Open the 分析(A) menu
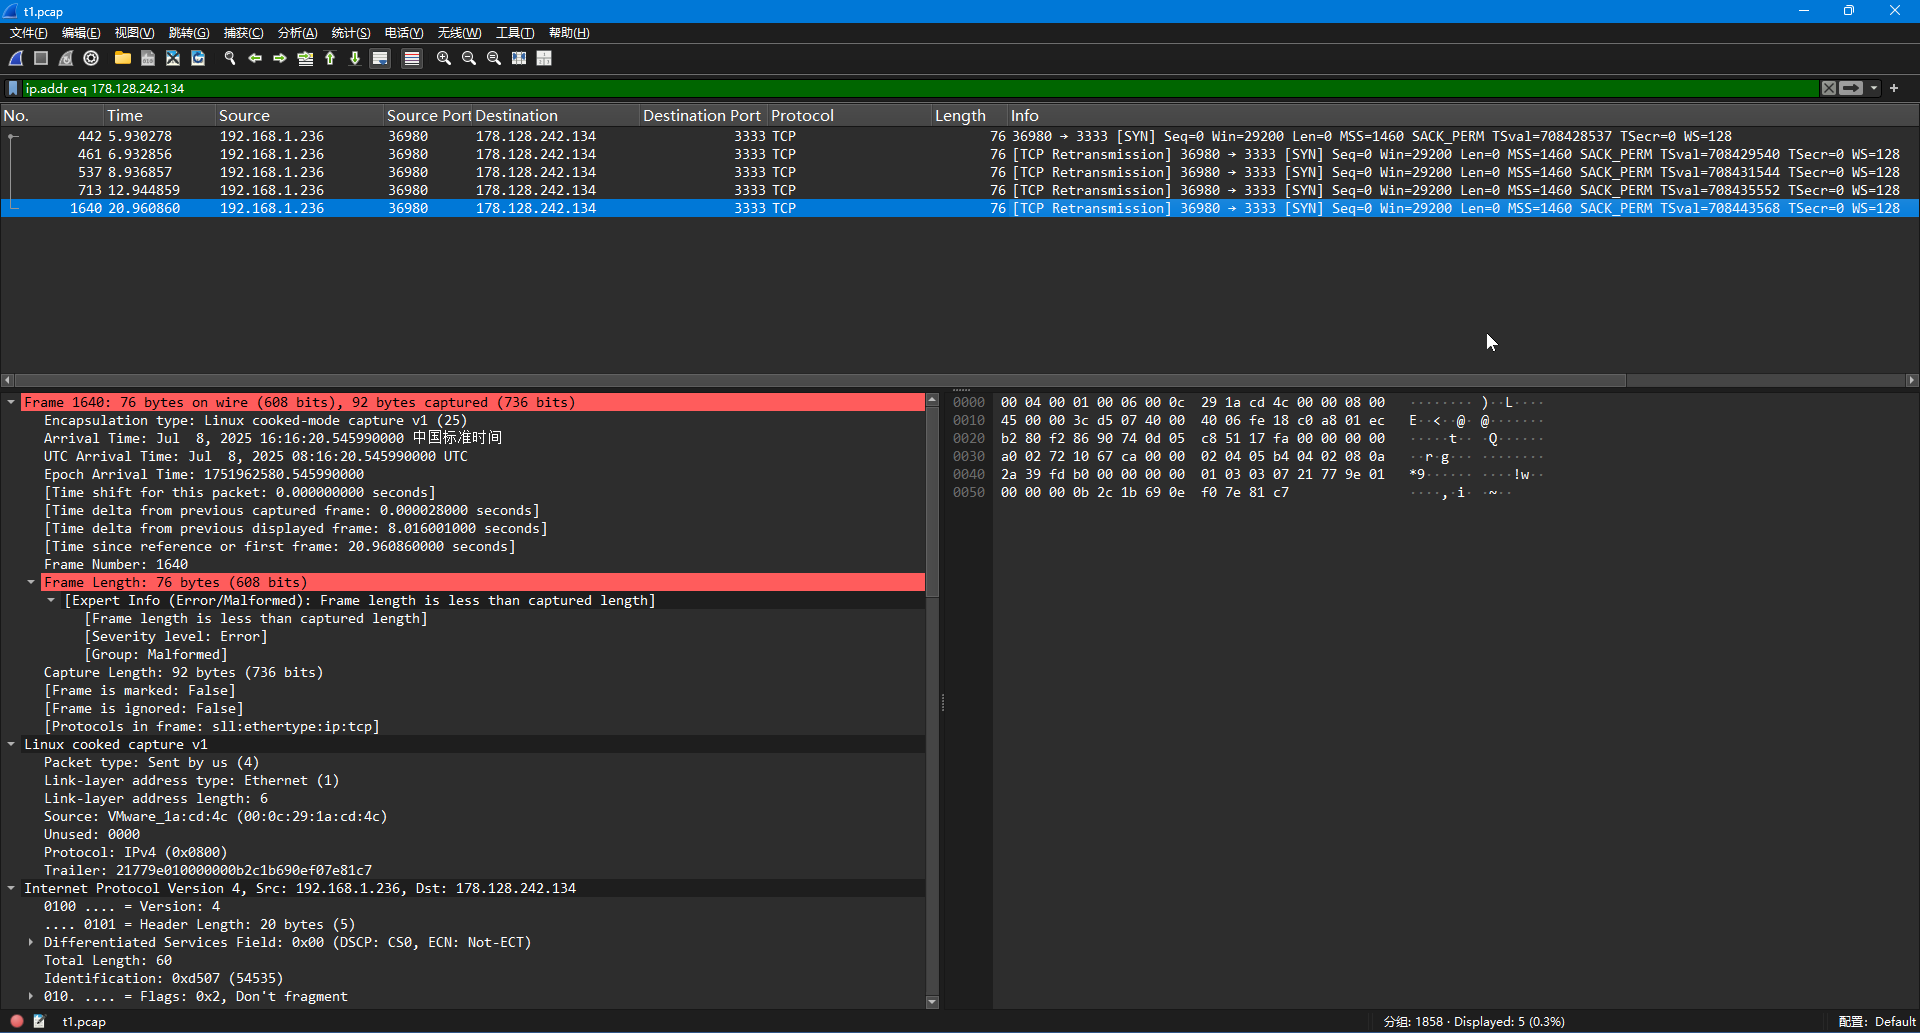This screenshot has width=1920, height=1033. 297,33
